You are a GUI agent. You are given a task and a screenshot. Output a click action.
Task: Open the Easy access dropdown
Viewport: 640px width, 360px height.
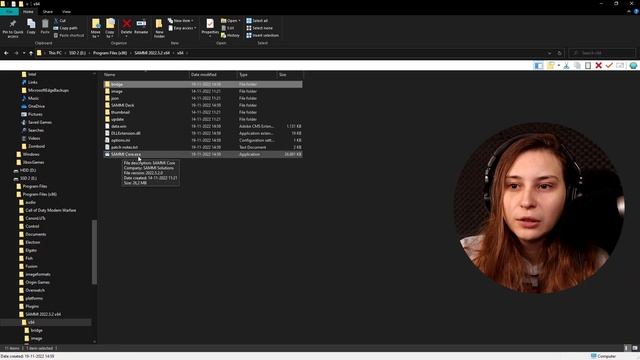tap(182, 28)
